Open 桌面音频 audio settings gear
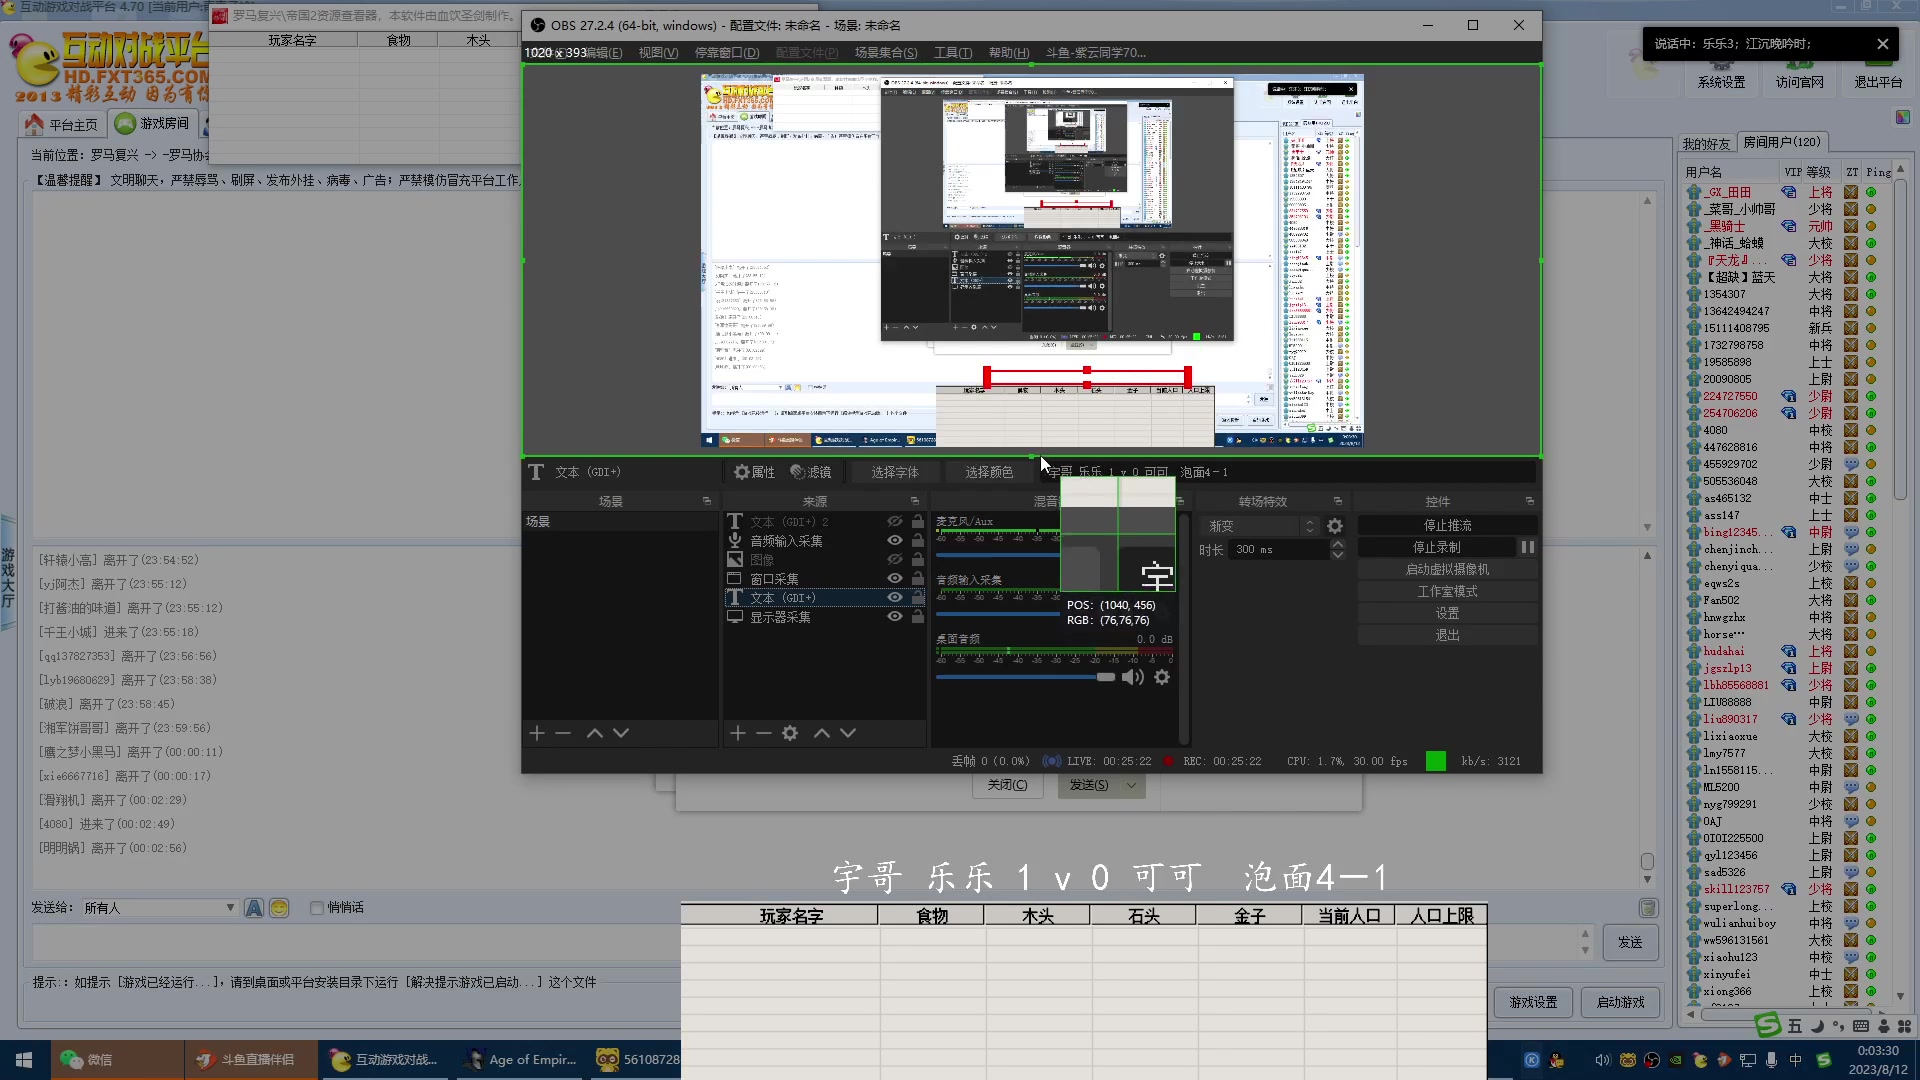 click(x=1162, y=677)
